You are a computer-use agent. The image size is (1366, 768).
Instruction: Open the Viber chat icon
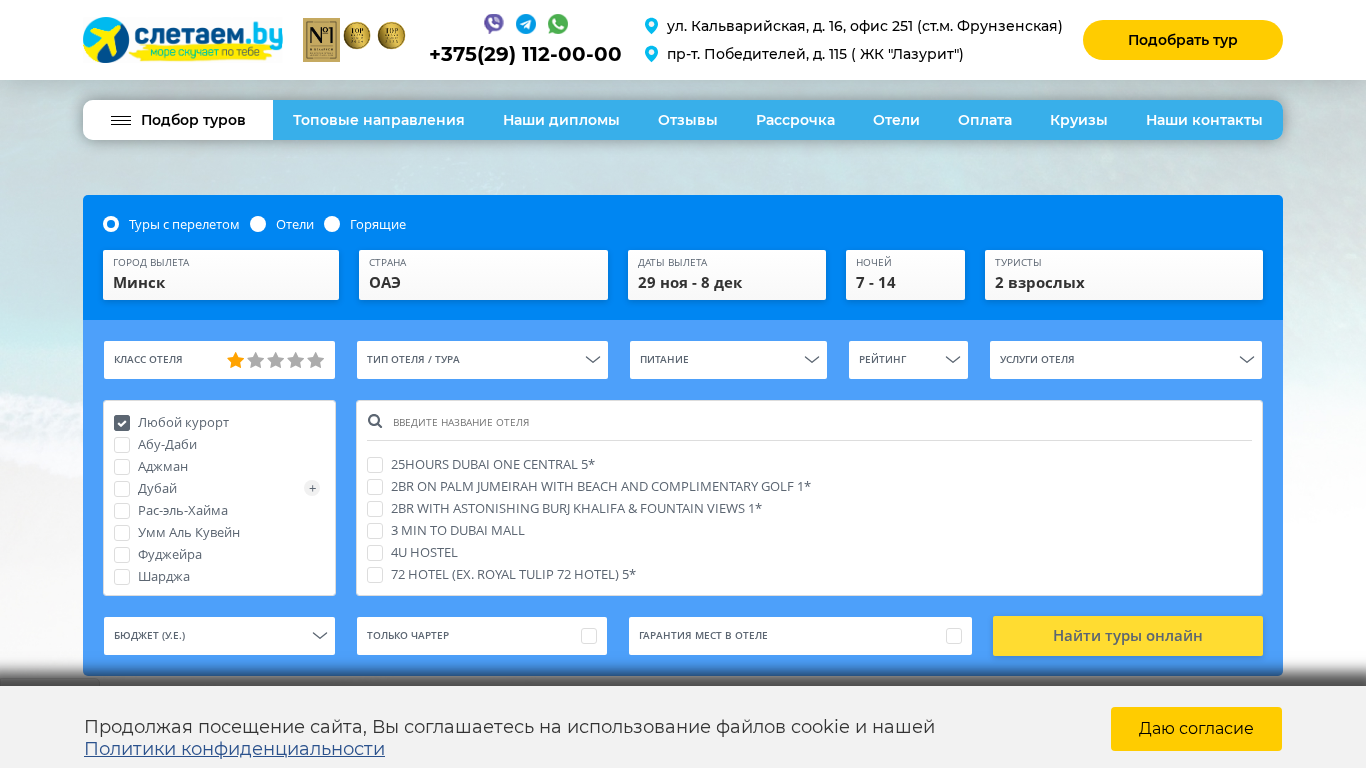coord(494,24)
